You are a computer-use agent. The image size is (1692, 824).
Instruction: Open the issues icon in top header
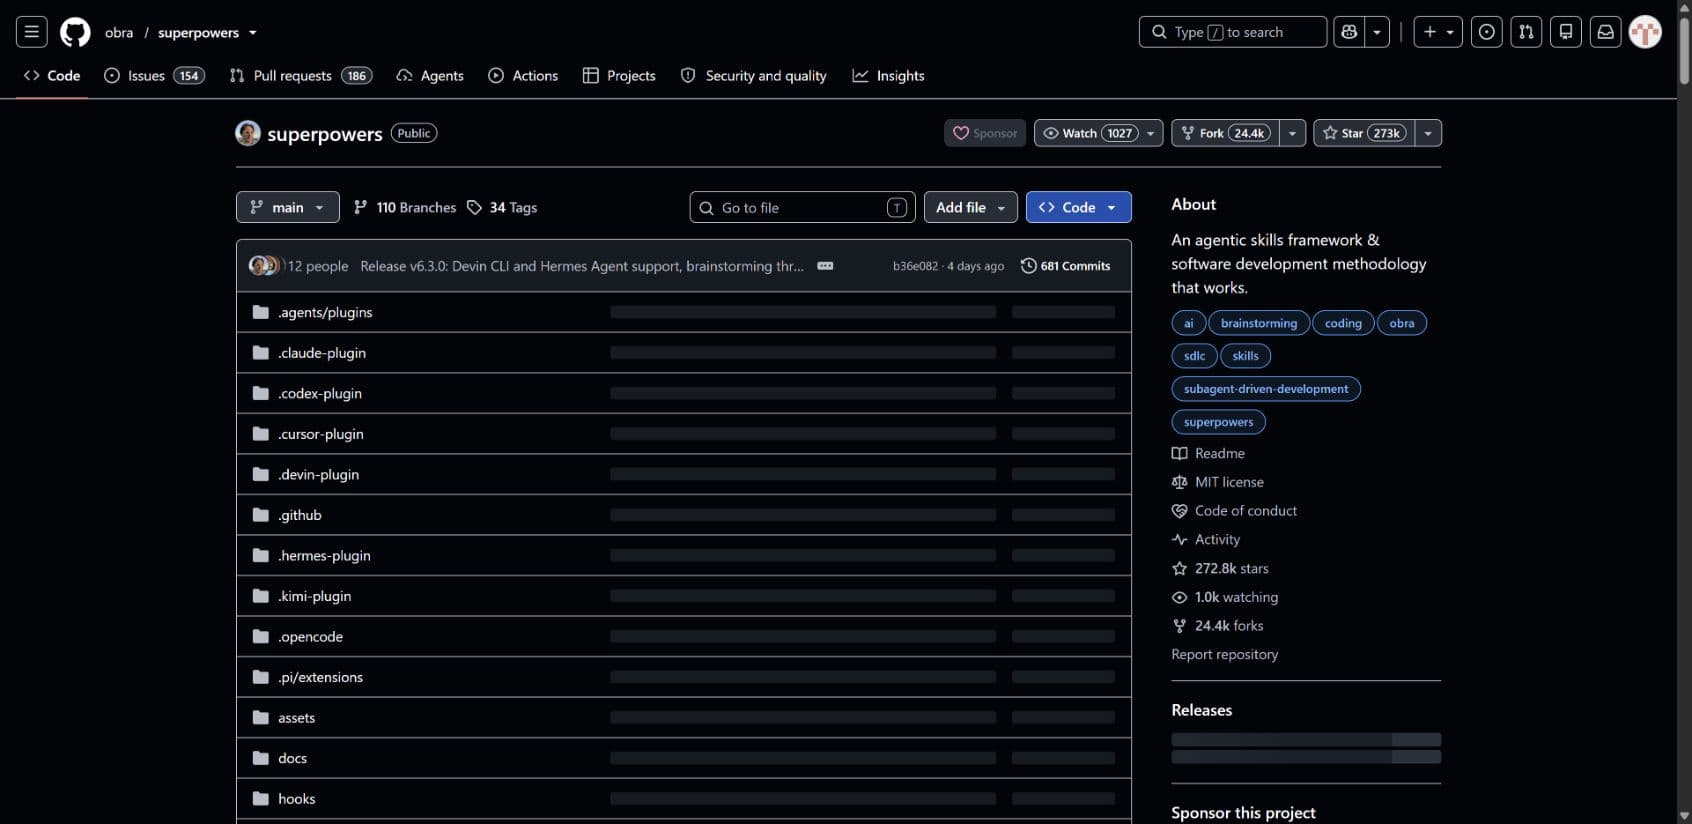(1487, 32)
